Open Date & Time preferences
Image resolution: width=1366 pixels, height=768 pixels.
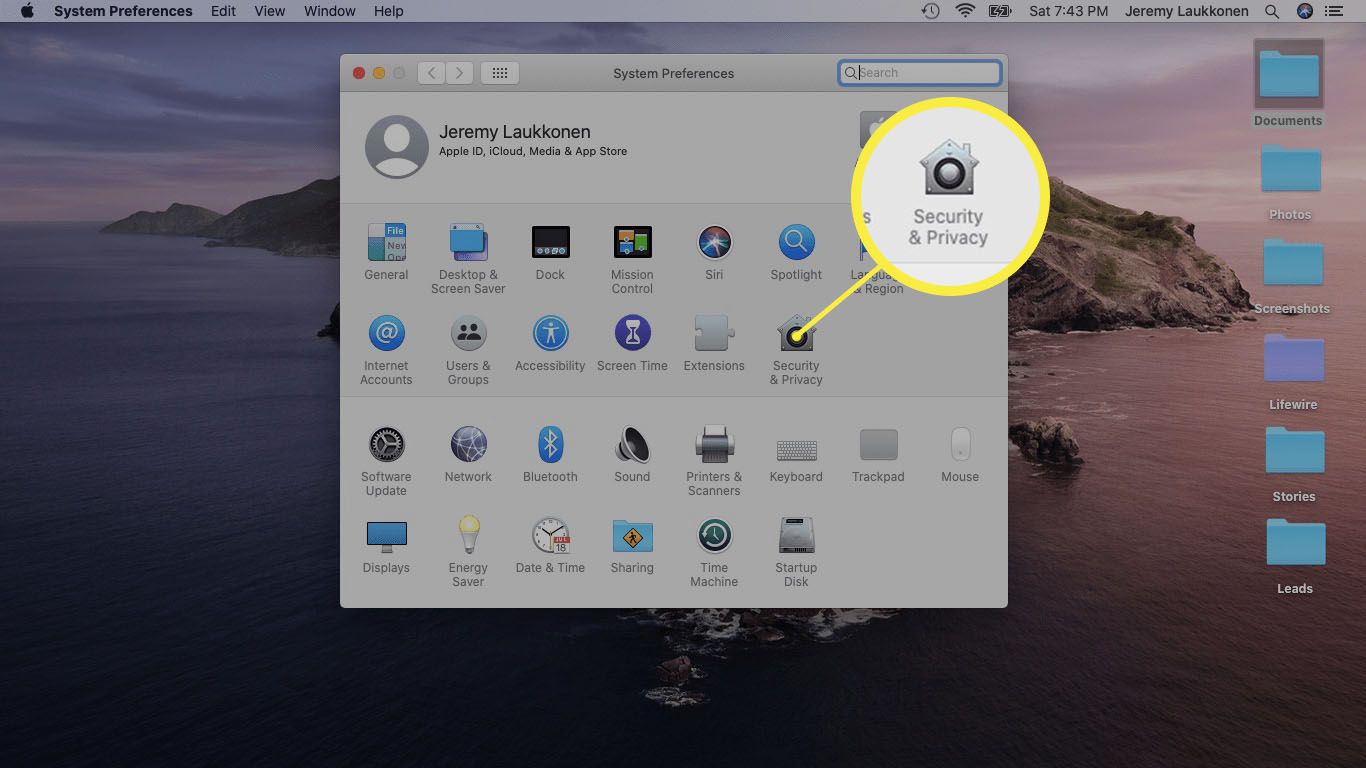(x=550, y=545)
